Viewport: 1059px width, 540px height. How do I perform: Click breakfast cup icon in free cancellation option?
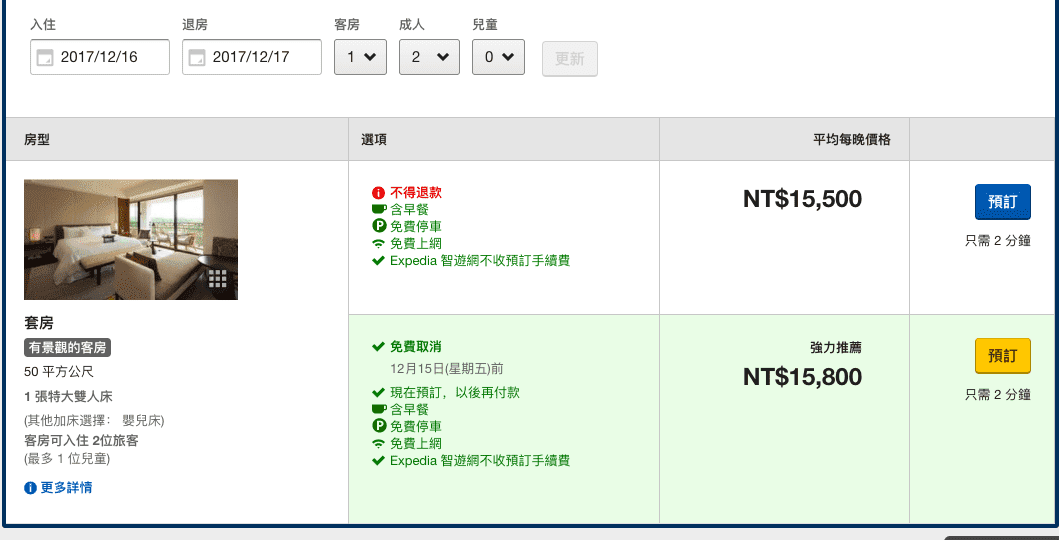(x=379, y=410)
